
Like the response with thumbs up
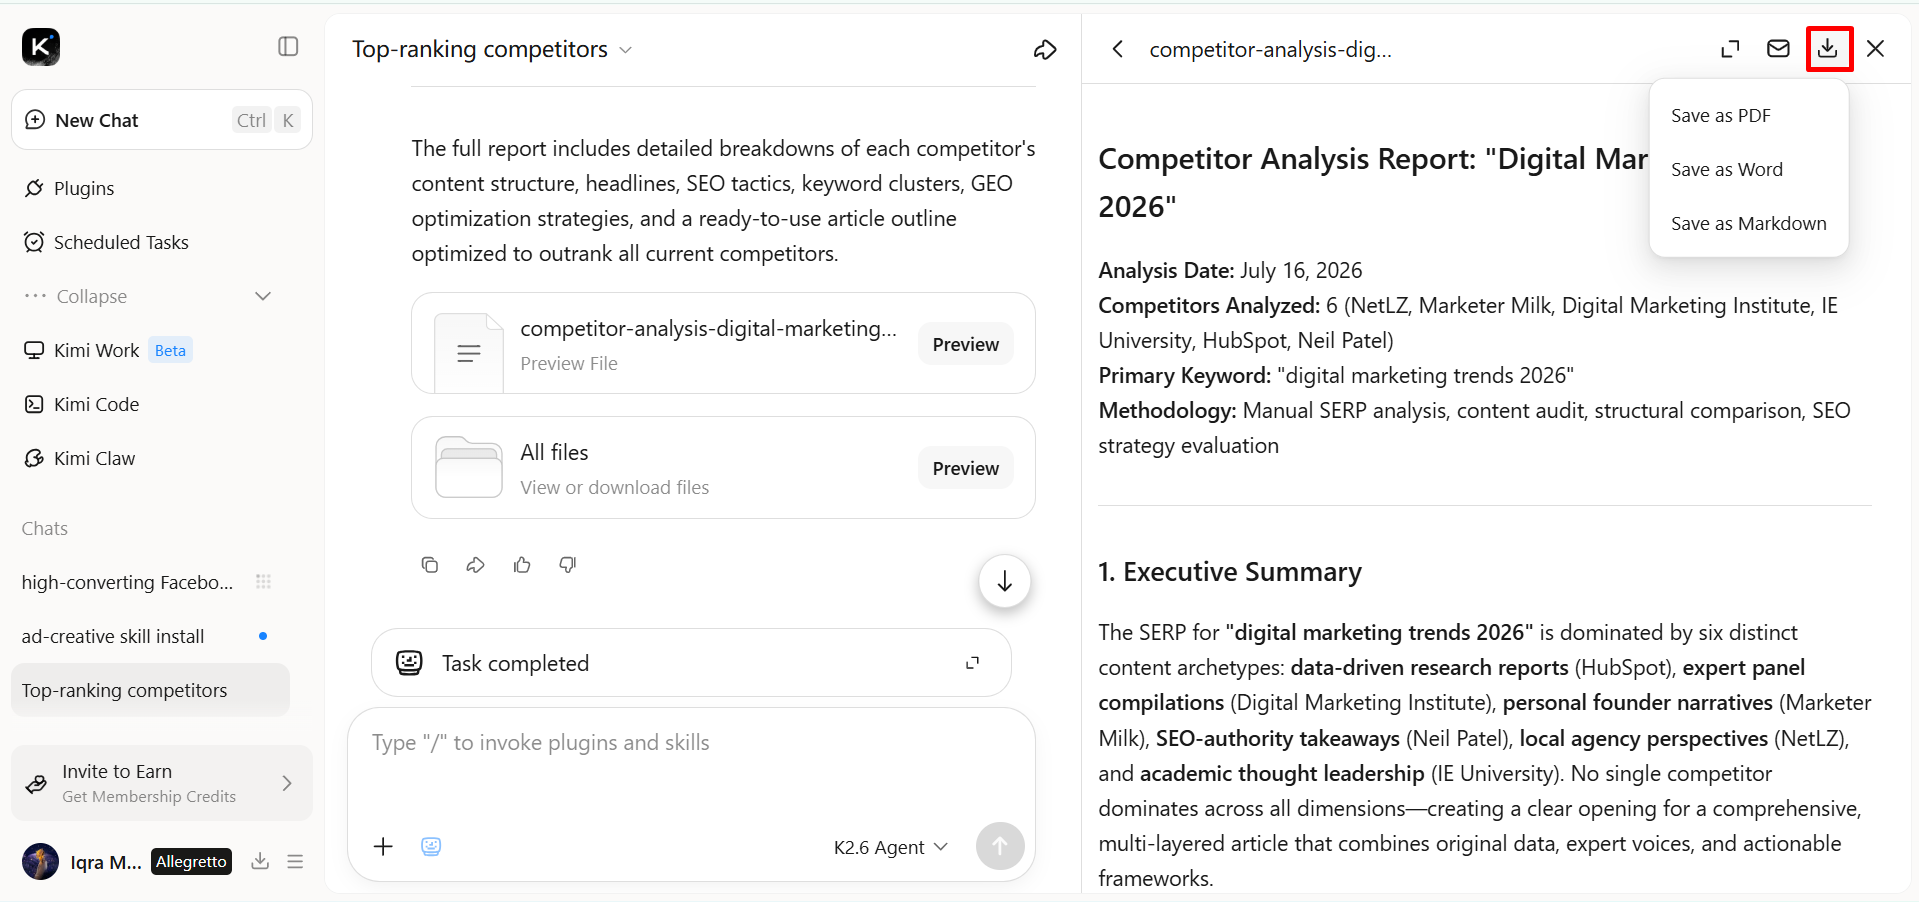(522, 565)
